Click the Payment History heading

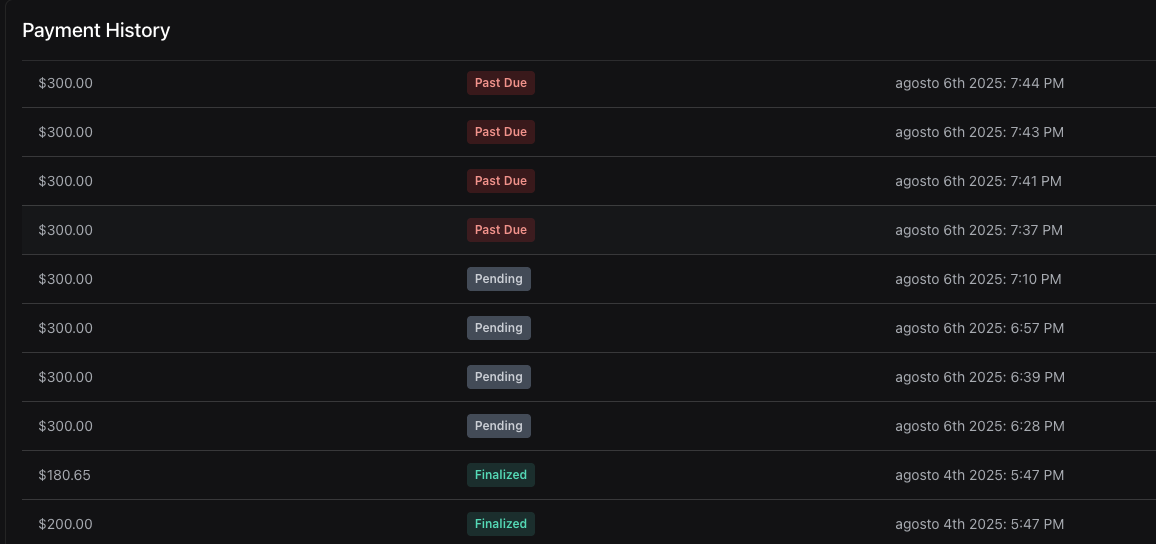(x=96, y=31)
